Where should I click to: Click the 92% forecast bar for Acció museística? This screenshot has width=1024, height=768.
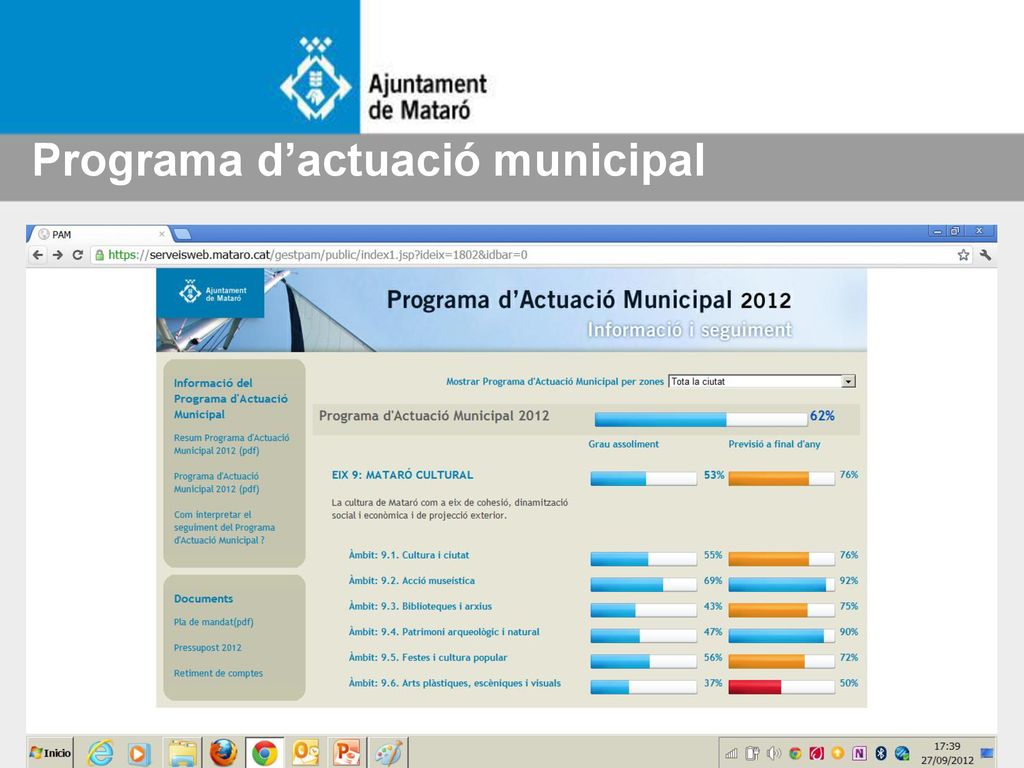(x=781, y=584)
